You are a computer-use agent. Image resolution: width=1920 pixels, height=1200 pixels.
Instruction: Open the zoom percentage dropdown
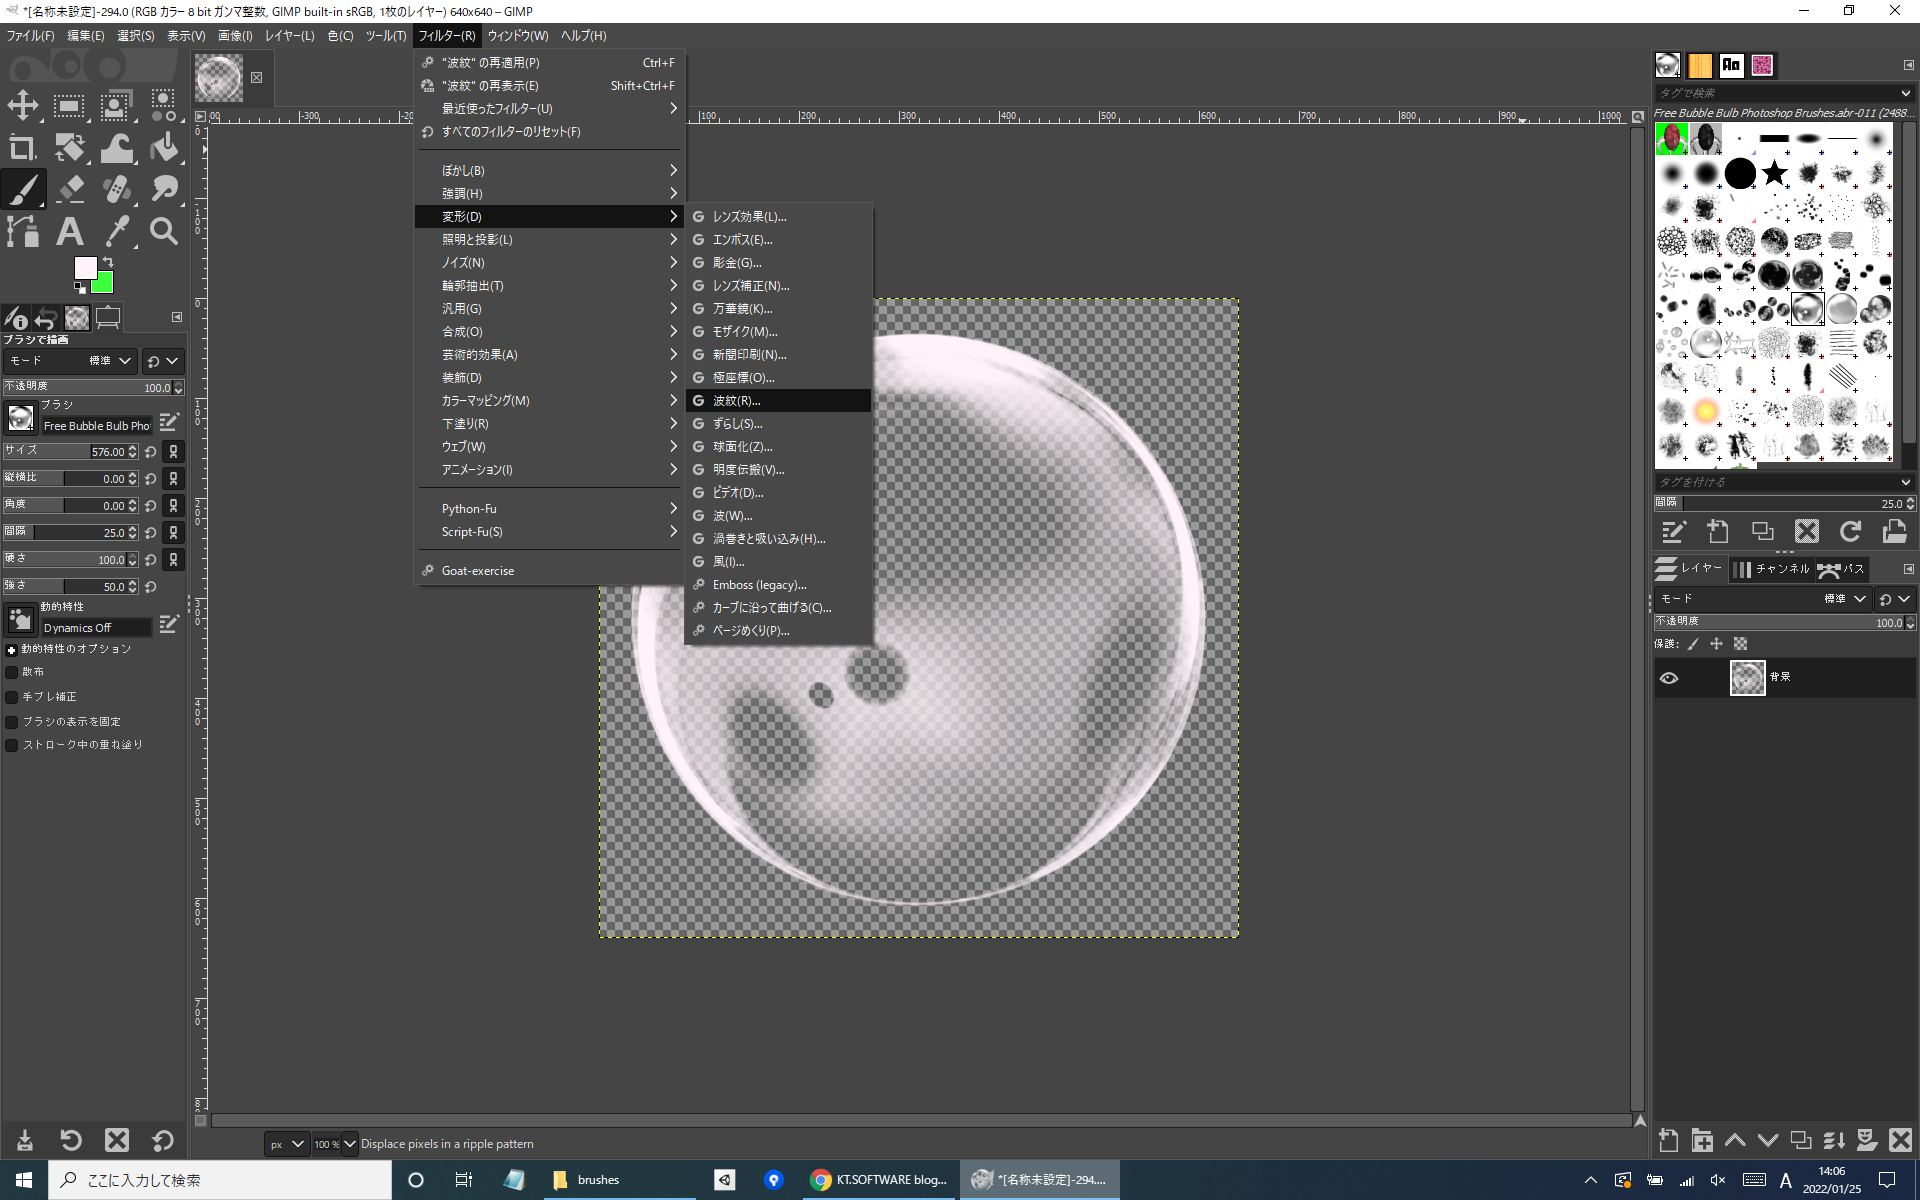349,1144
